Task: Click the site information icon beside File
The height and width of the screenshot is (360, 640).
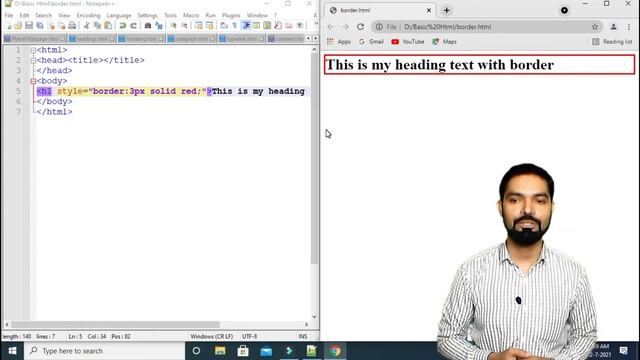Action: (379, 27)
